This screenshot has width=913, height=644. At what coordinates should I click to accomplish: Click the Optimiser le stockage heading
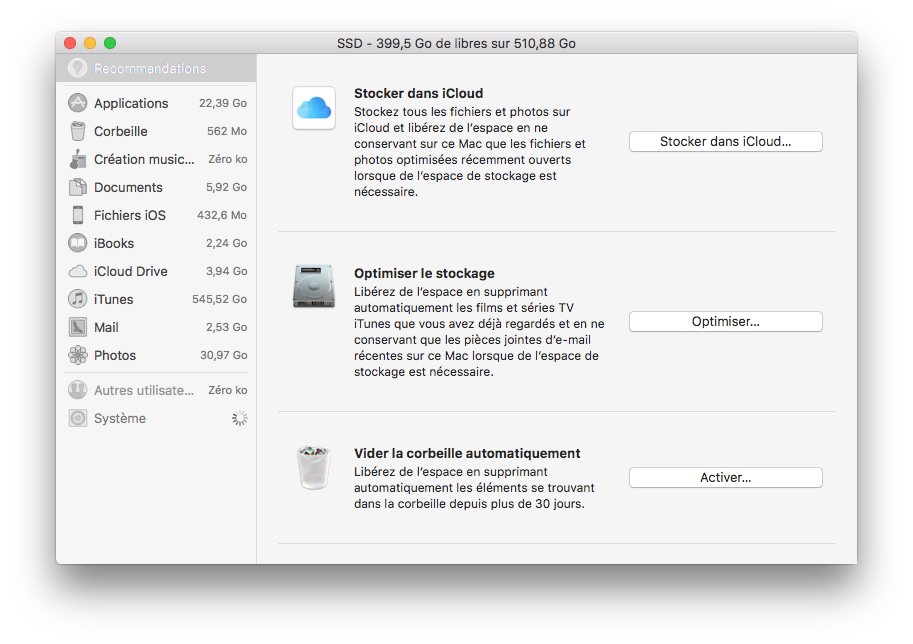pos(424,273)
